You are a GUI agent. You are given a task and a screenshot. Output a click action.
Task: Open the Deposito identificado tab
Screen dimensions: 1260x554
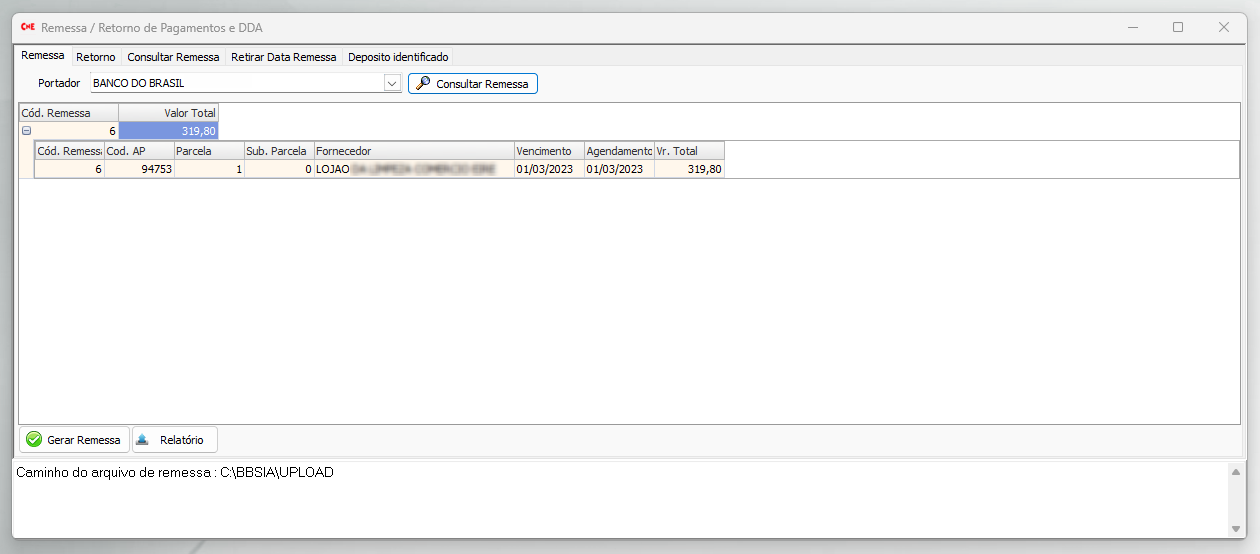[398, 57]
